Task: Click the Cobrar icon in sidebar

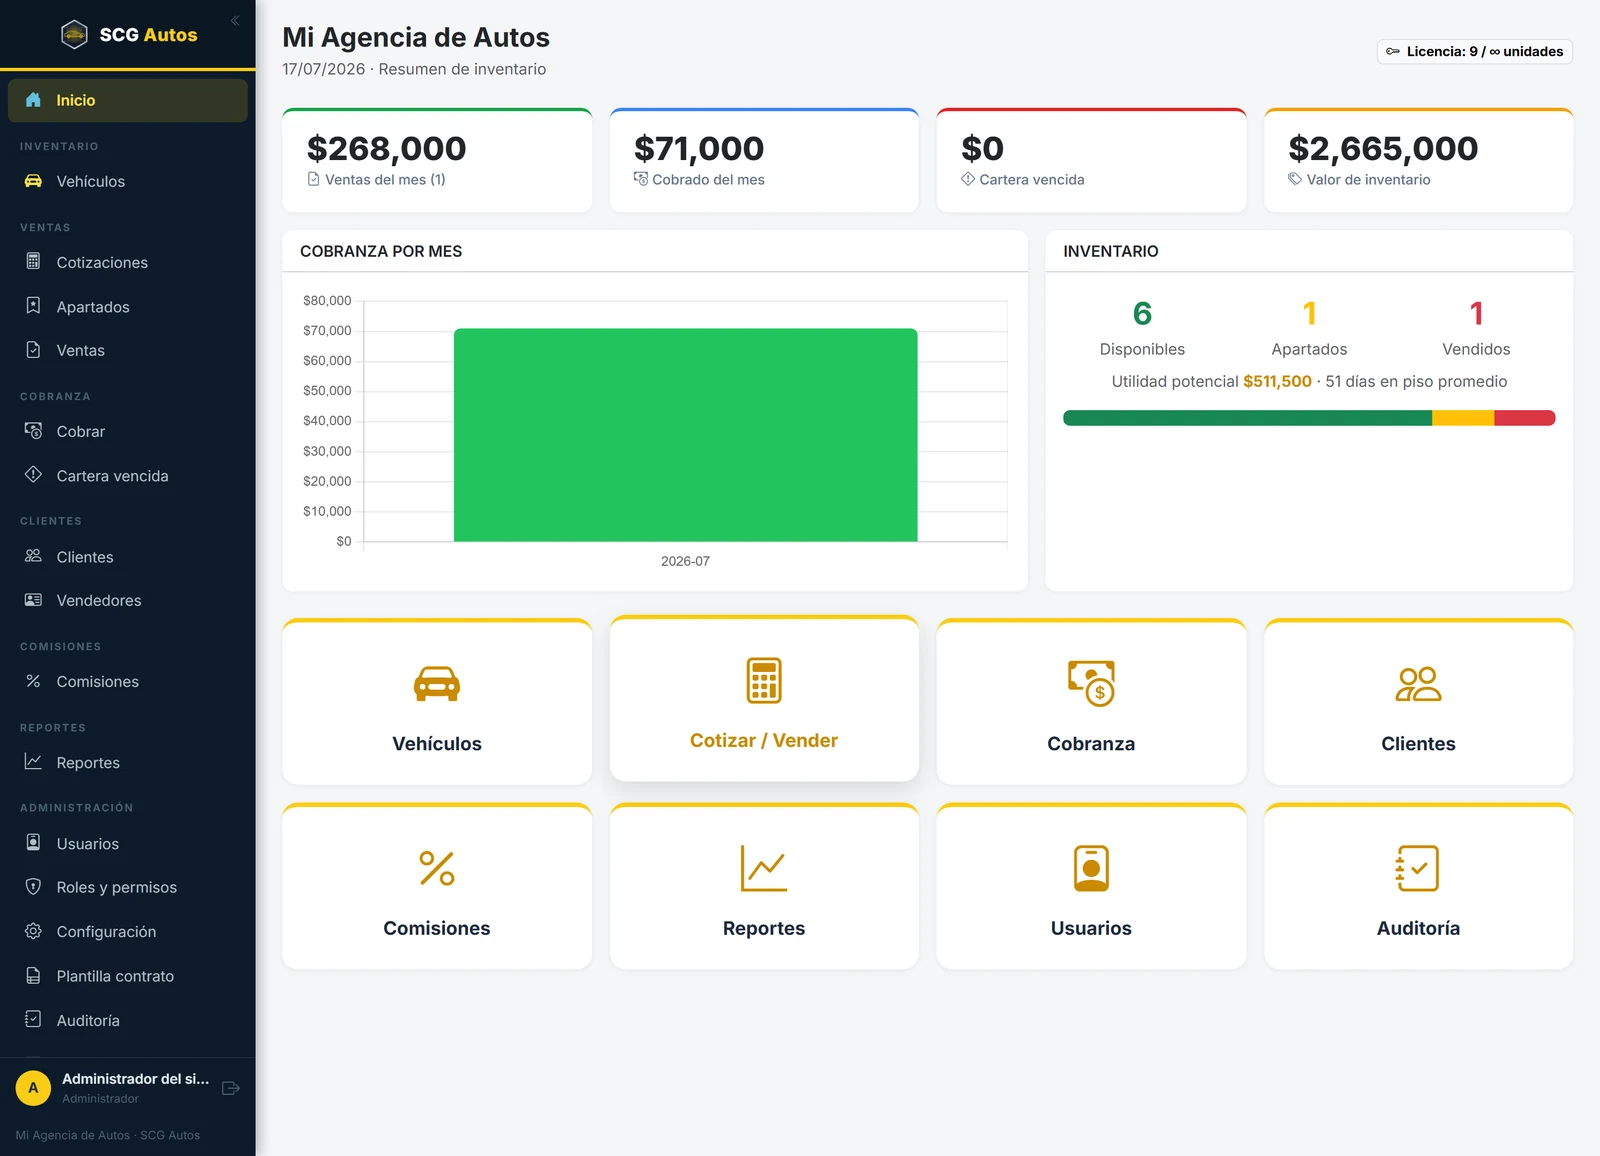Action: (33, 431)
